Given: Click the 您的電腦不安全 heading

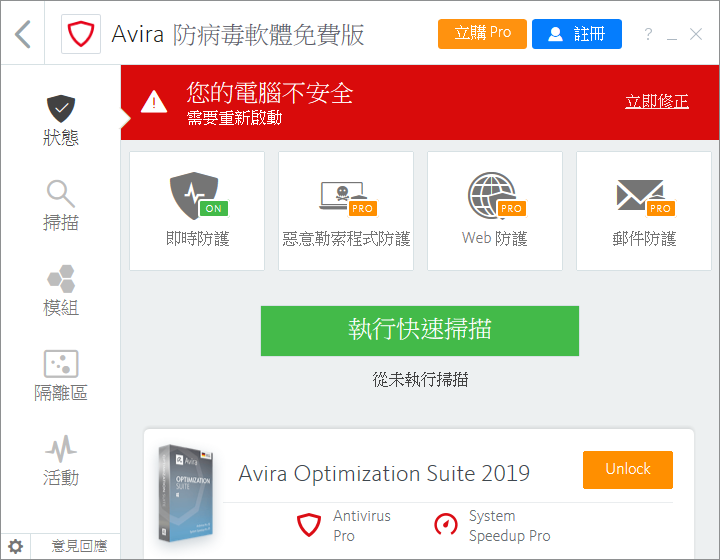Looking at the screenshot, I should pos(270,92).
